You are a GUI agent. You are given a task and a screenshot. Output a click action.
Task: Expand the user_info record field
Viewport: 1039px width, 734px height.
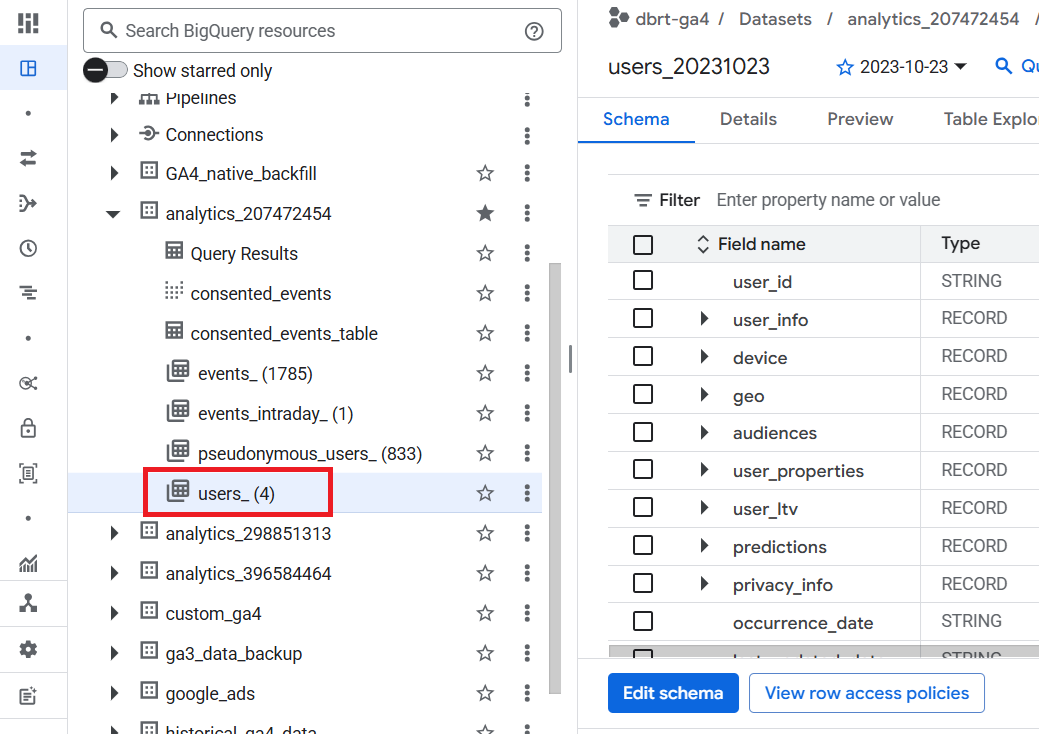(704, 319)
